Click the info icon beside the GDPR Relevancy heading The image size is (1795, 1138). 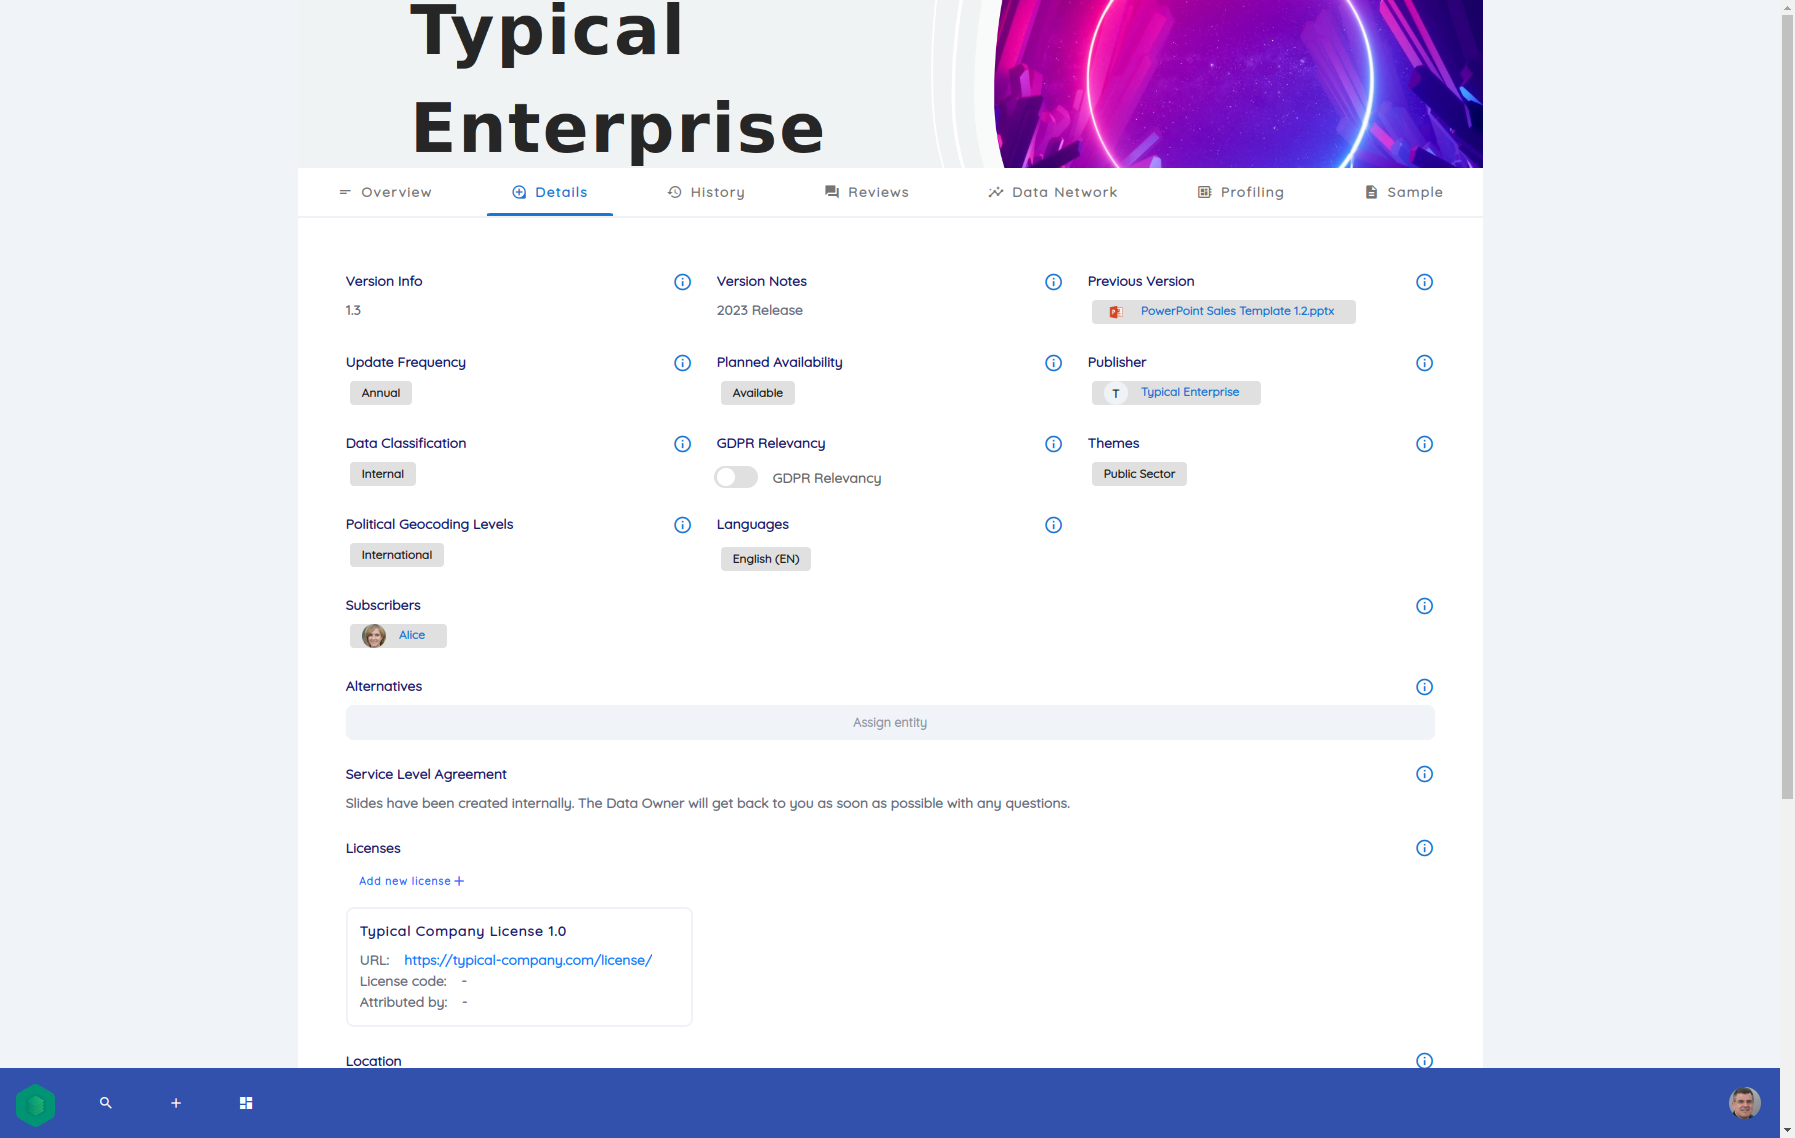[x=1053, y=444]
